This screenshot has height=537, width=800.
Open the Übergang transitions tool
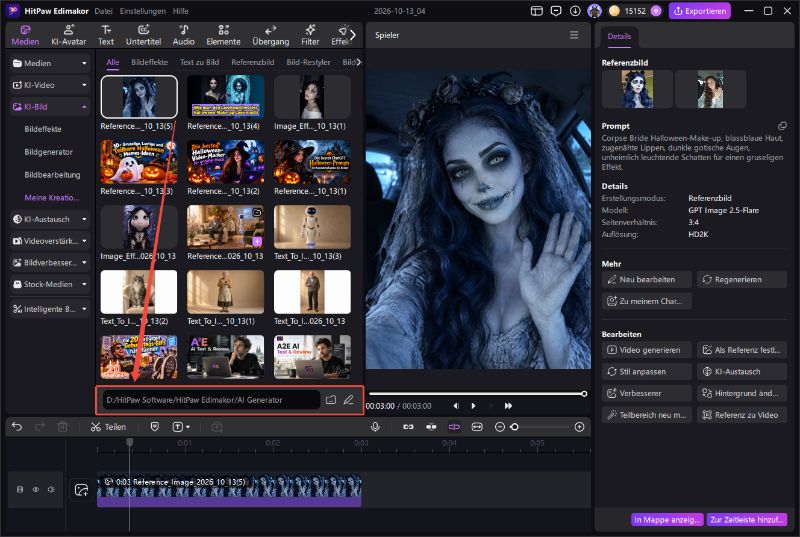(x=270, y=35)
